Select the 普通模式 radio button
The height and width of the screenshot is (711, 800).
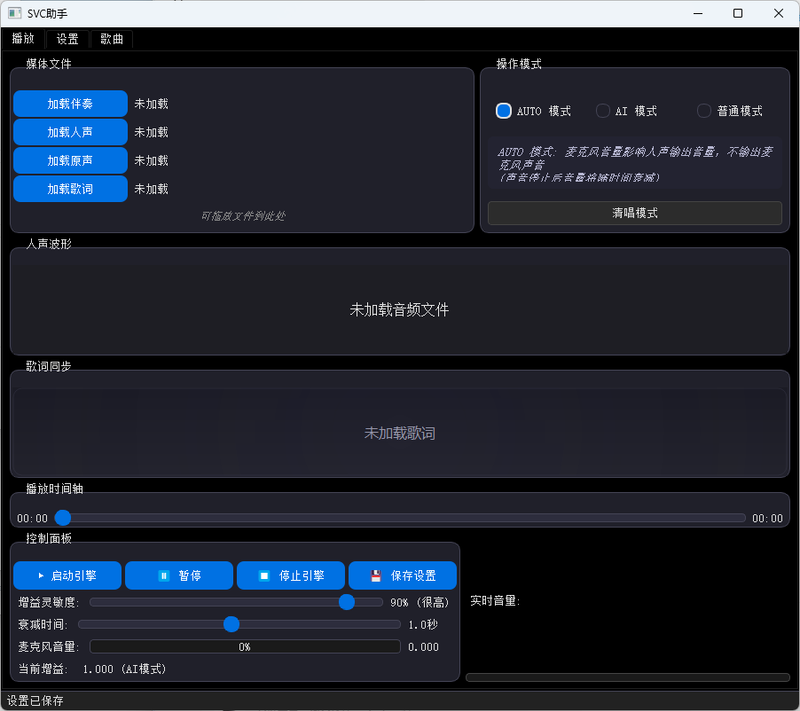click(x=730, y=111)
